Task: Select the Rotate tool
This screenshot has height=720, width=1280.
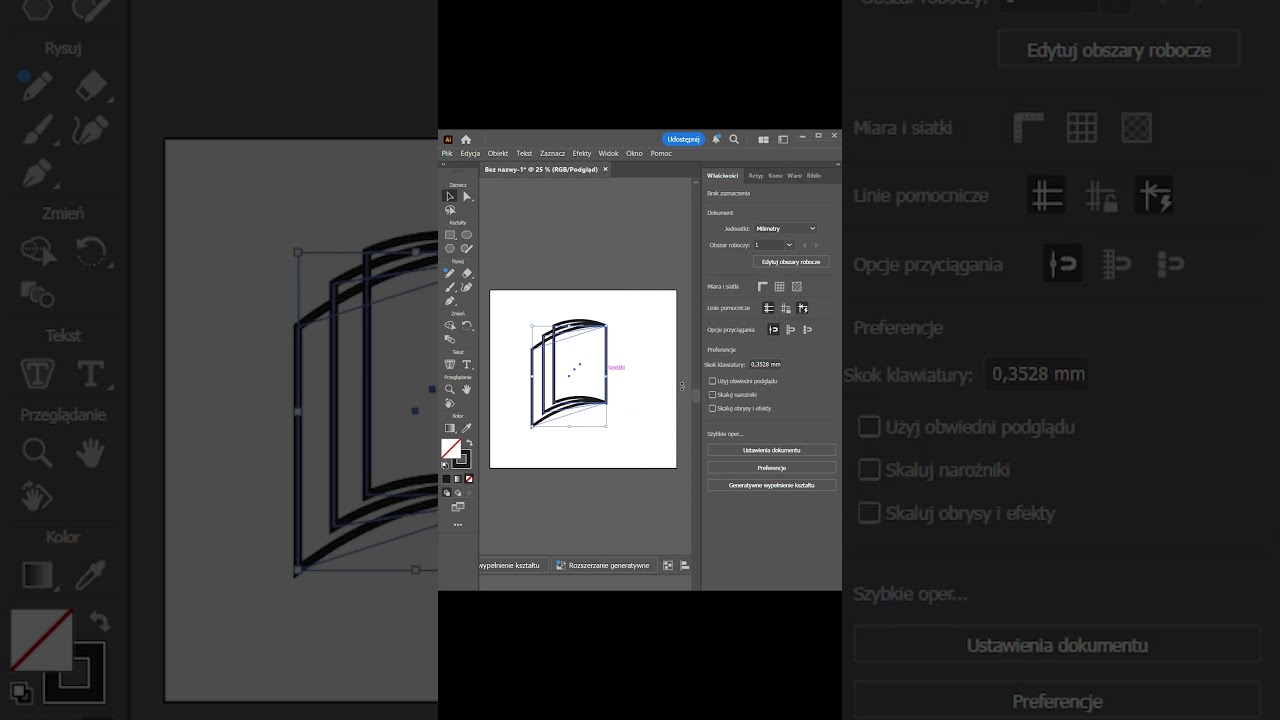Action: coord(467,325)
